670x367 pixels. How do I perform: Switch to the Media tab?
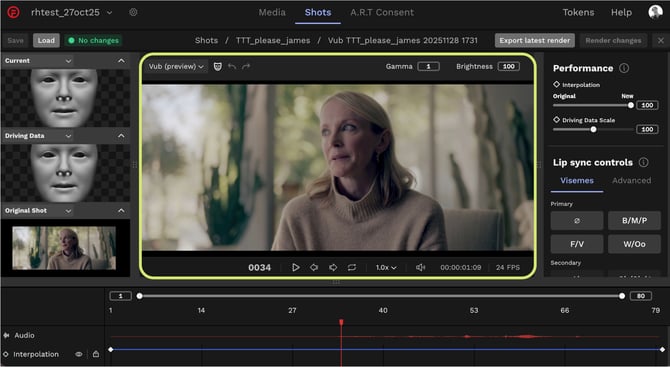click(272, 12)
